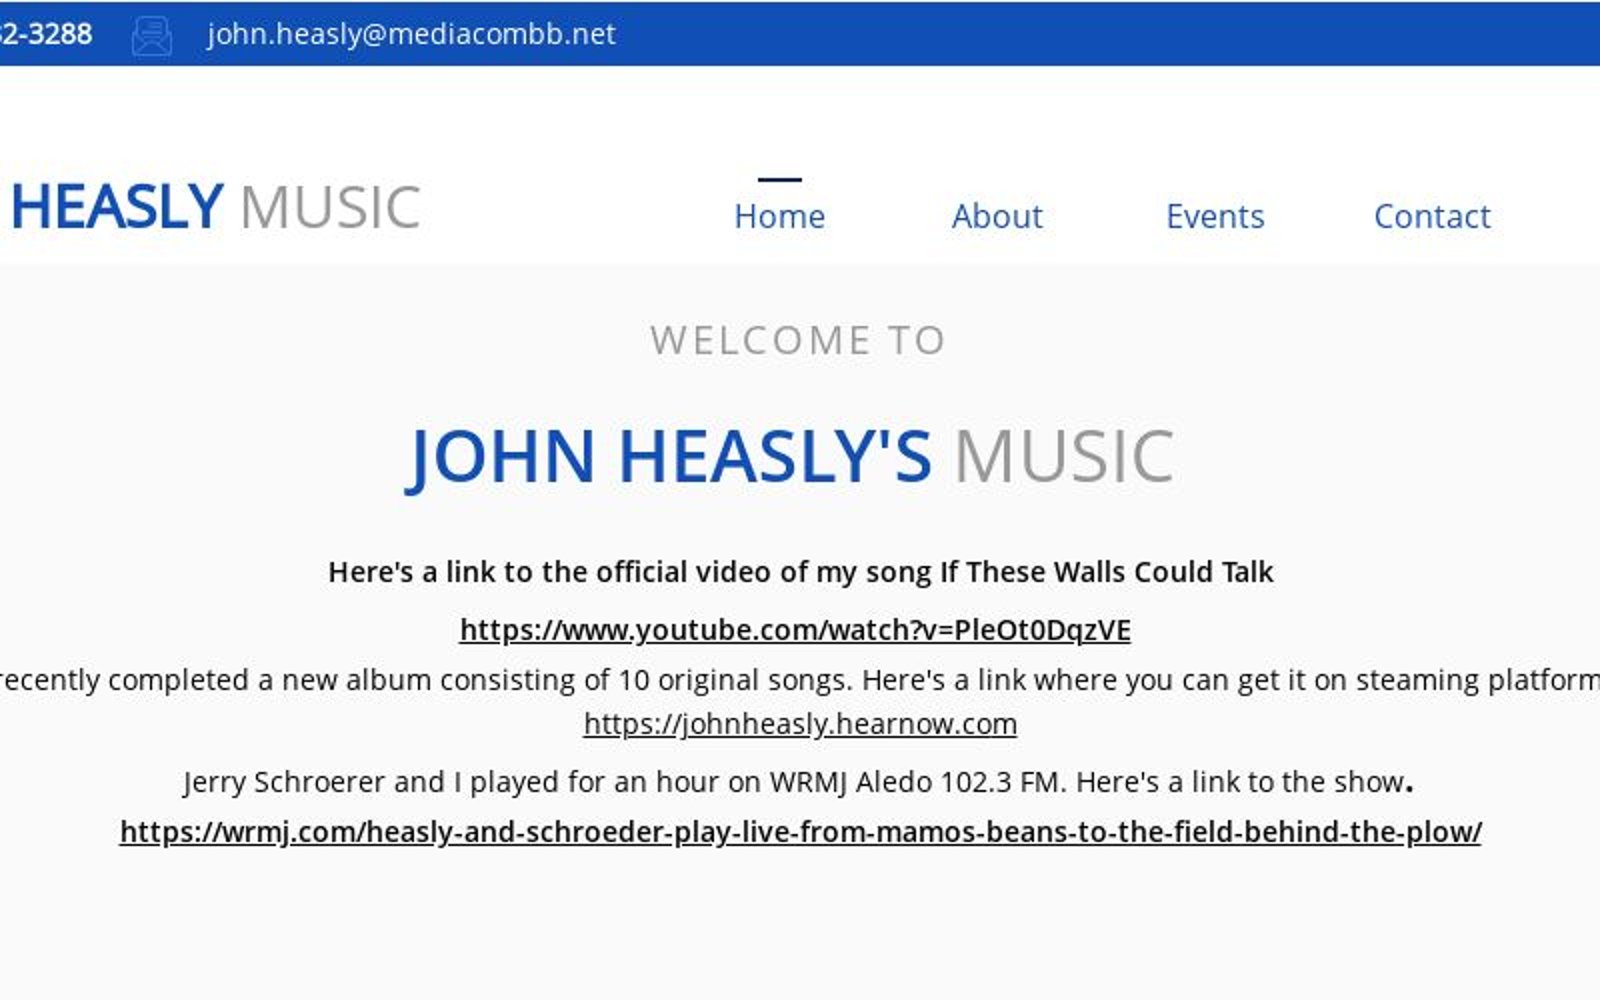Click the Jerry Schroerer WRMJ Aledo sentence

[798, 782]
